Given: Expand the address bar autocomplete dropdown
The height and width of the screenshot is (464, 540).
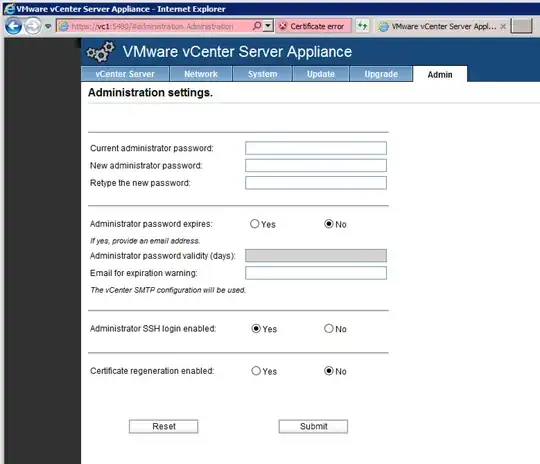Looking at the screenshot, I should 268,26.
